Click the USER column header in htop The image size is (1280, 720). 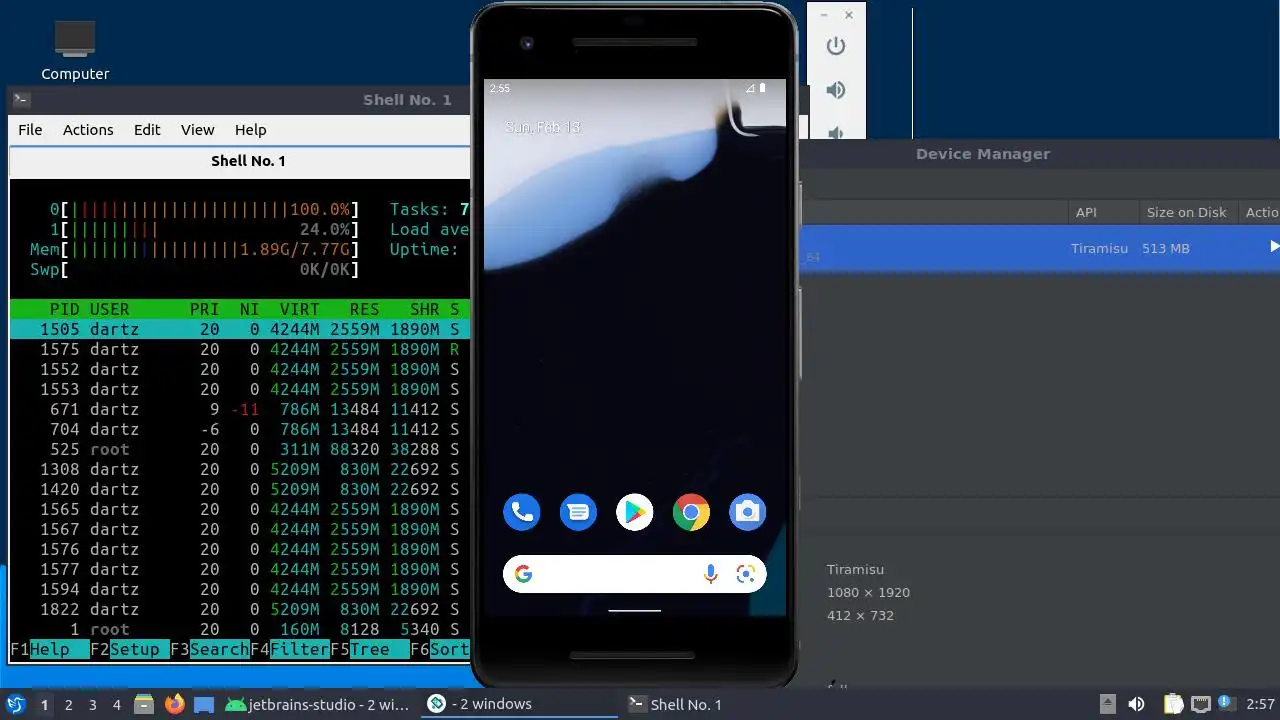click(x=110, y=309)
